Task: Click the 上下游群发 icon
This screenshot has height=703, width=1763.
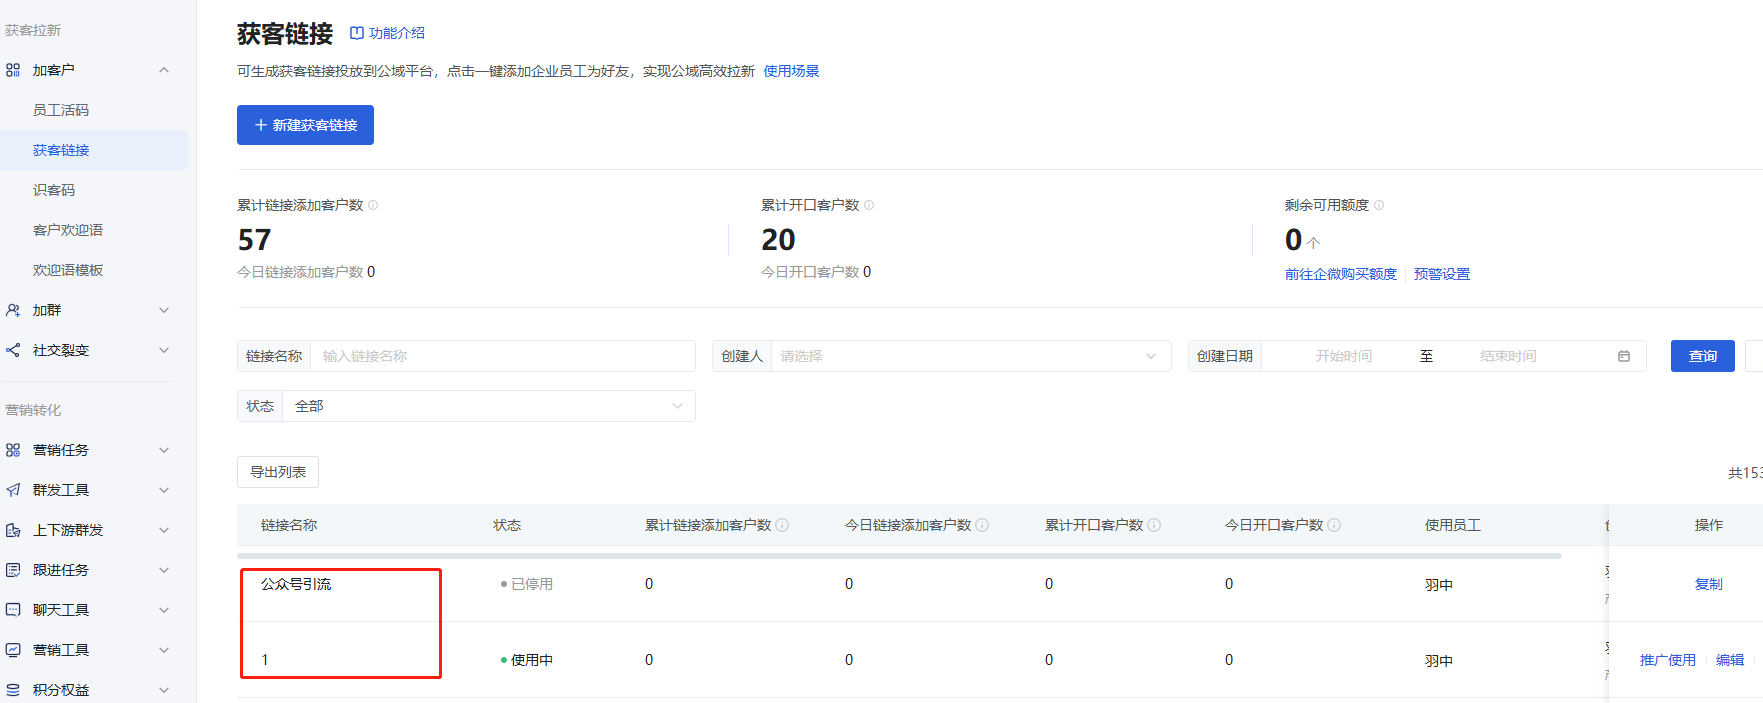Action: click(x=13, y=530)
